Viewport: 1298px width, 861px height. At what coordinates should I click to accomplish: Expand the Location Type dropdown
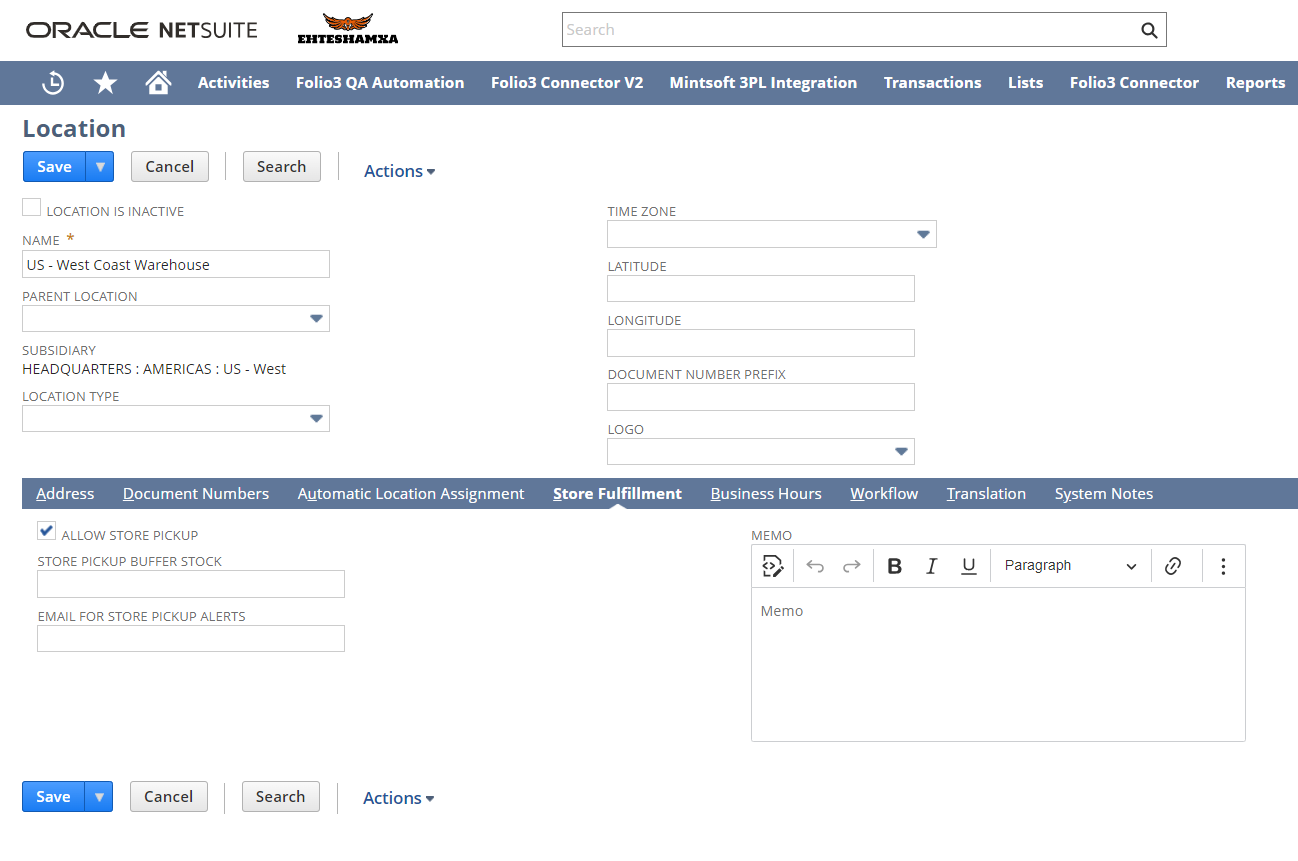pos(316,419)
